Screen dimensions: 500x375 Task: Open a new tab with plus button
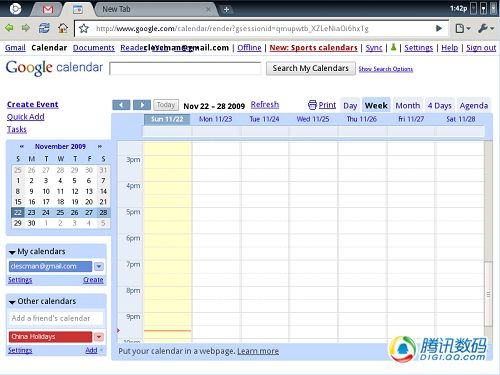(226, 10)
